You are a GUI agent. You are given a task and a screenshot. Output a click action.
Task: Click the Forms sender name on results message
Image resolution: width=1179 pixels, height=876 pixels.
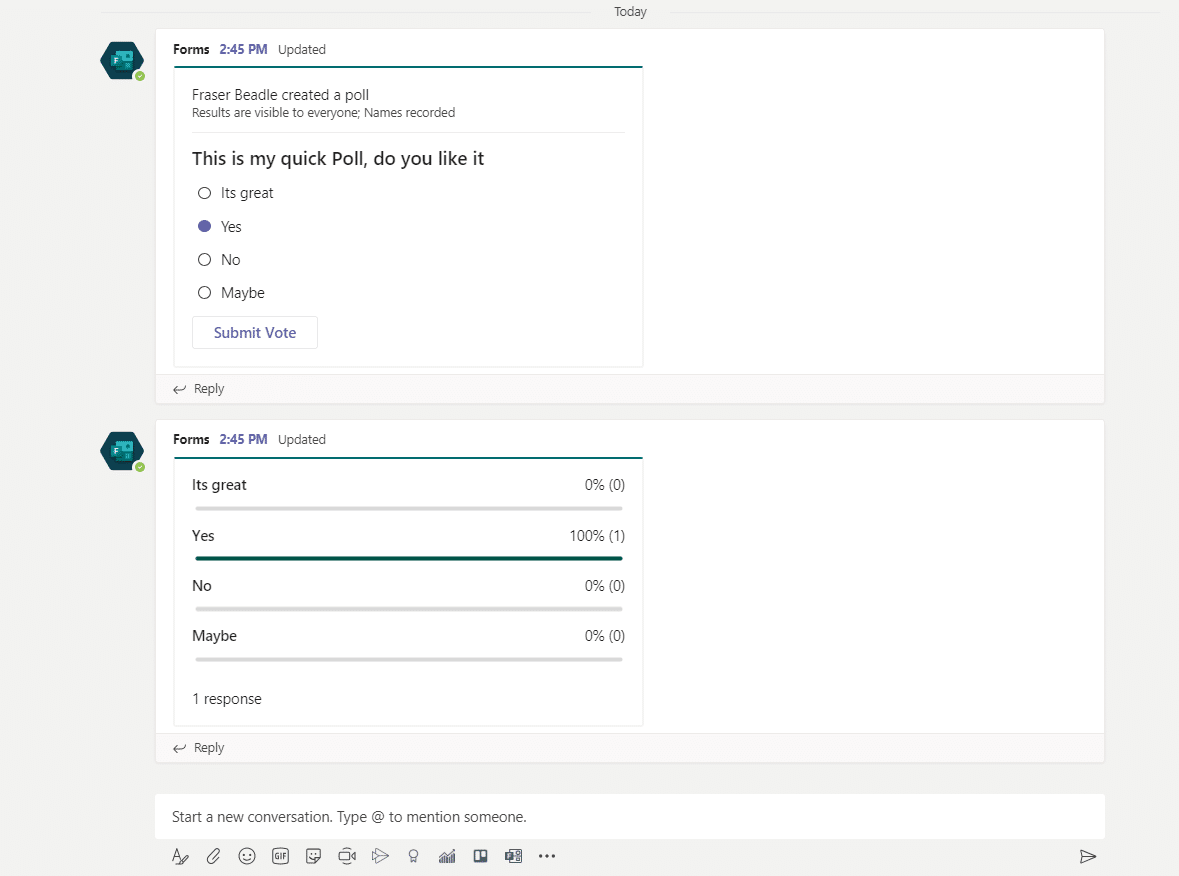pos(191,440)
